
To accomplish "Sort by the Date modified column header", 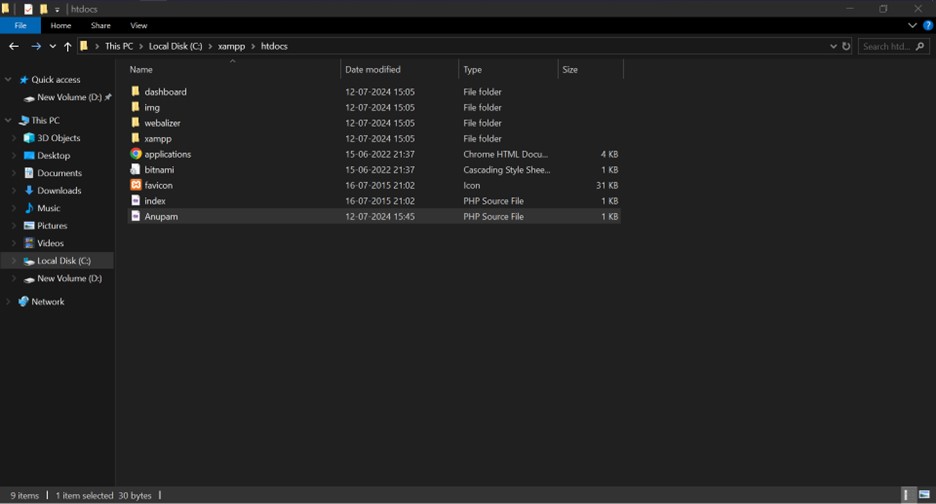I will [x=373, y=69].
